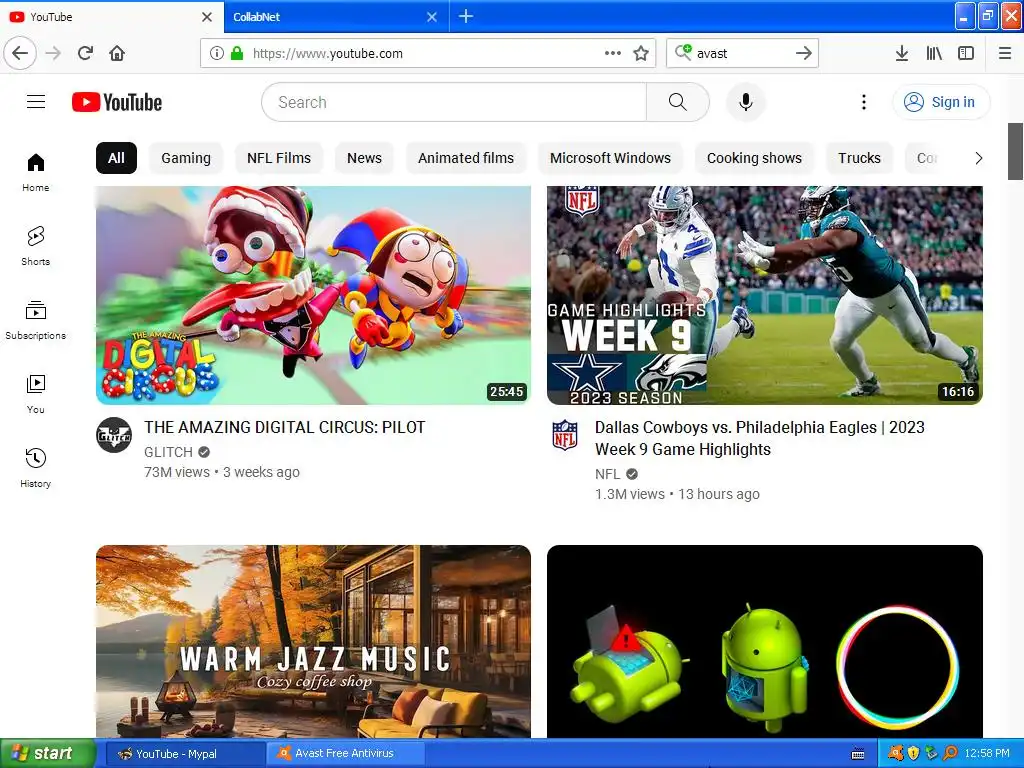The width and height of the screenshot is (1024, 768).
Task: Filter by Animated films chip
Action: click(466, 158)
